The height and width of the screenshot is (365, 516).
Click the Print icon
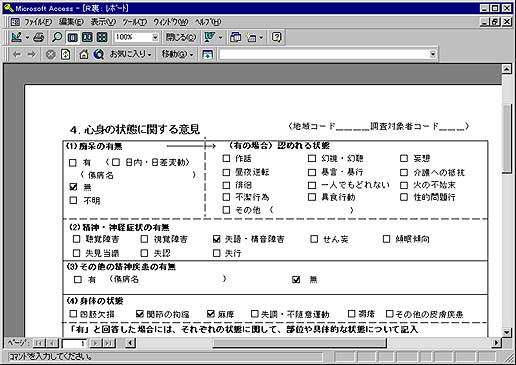[38, 37]
